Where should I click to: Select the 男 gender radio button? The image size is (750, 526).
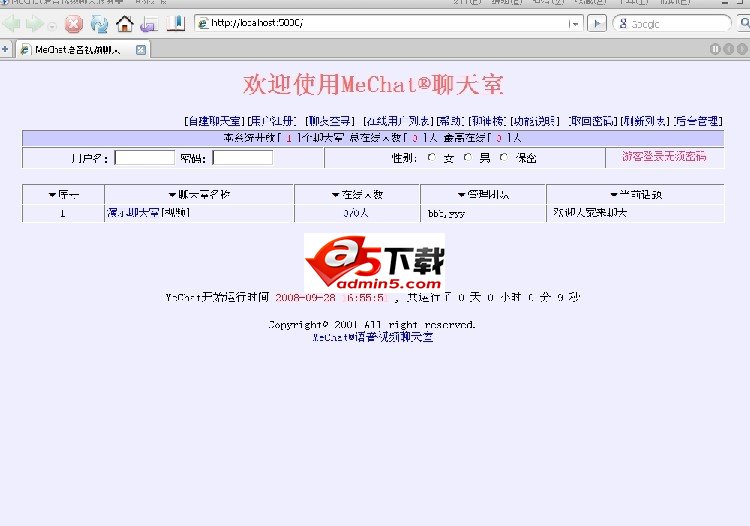pyautogui.click(x=468, y=157)
